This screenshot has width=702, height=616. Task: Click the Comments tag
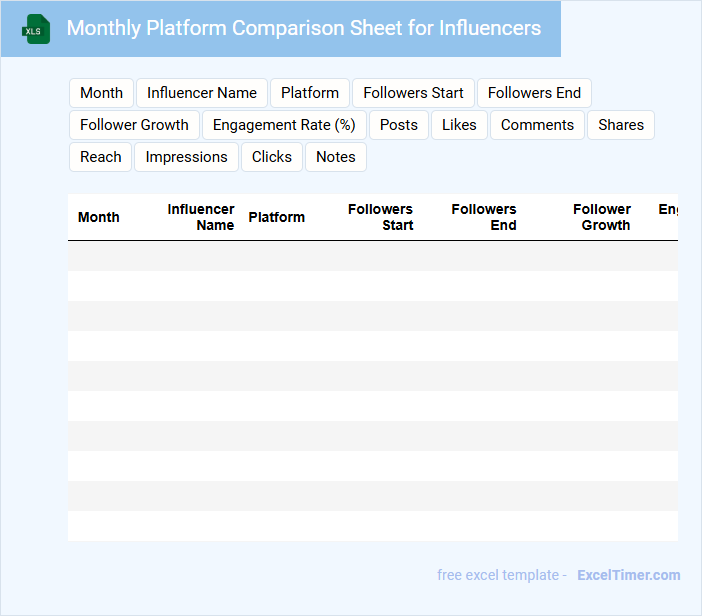click(x=537, y=125)
